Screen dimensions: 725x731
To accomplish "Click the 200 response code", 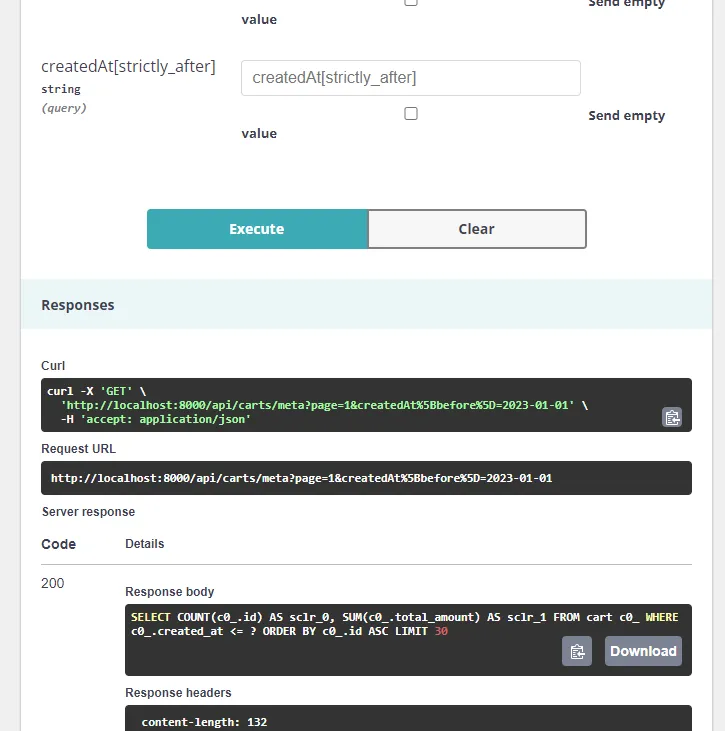I will pos(53,583).
